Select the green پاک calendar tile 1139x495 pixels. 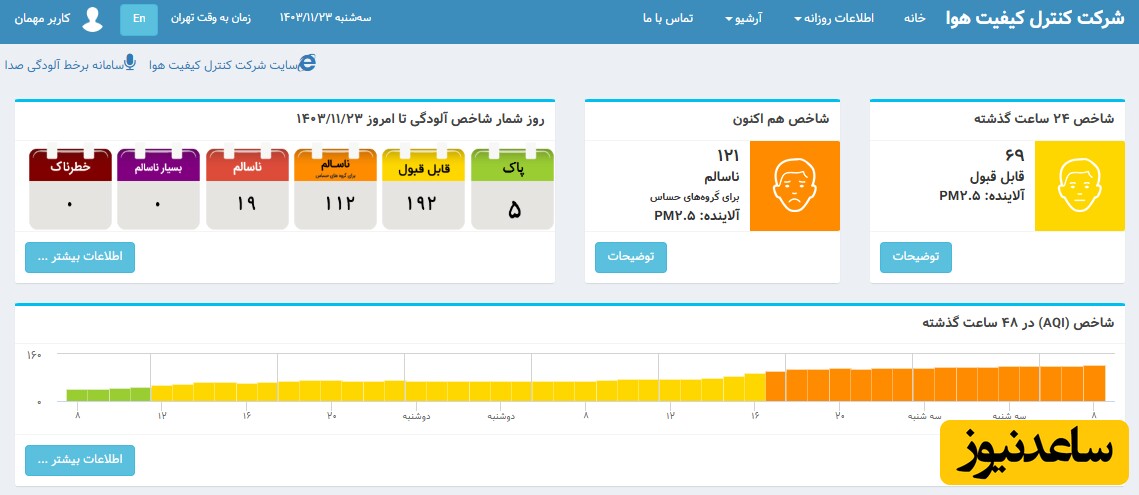pyautogui.click(x=512, y=189)
